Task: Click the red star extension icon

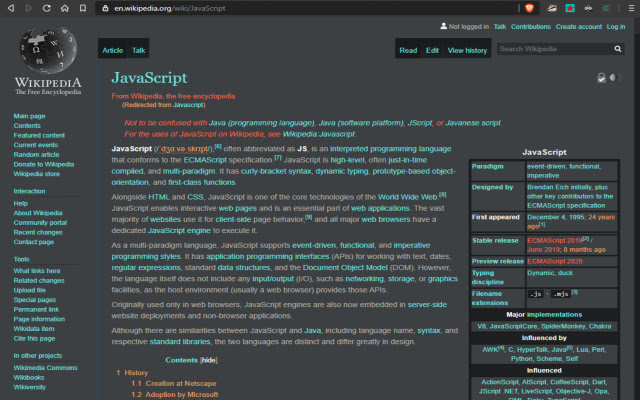Action: pos(570,8)
